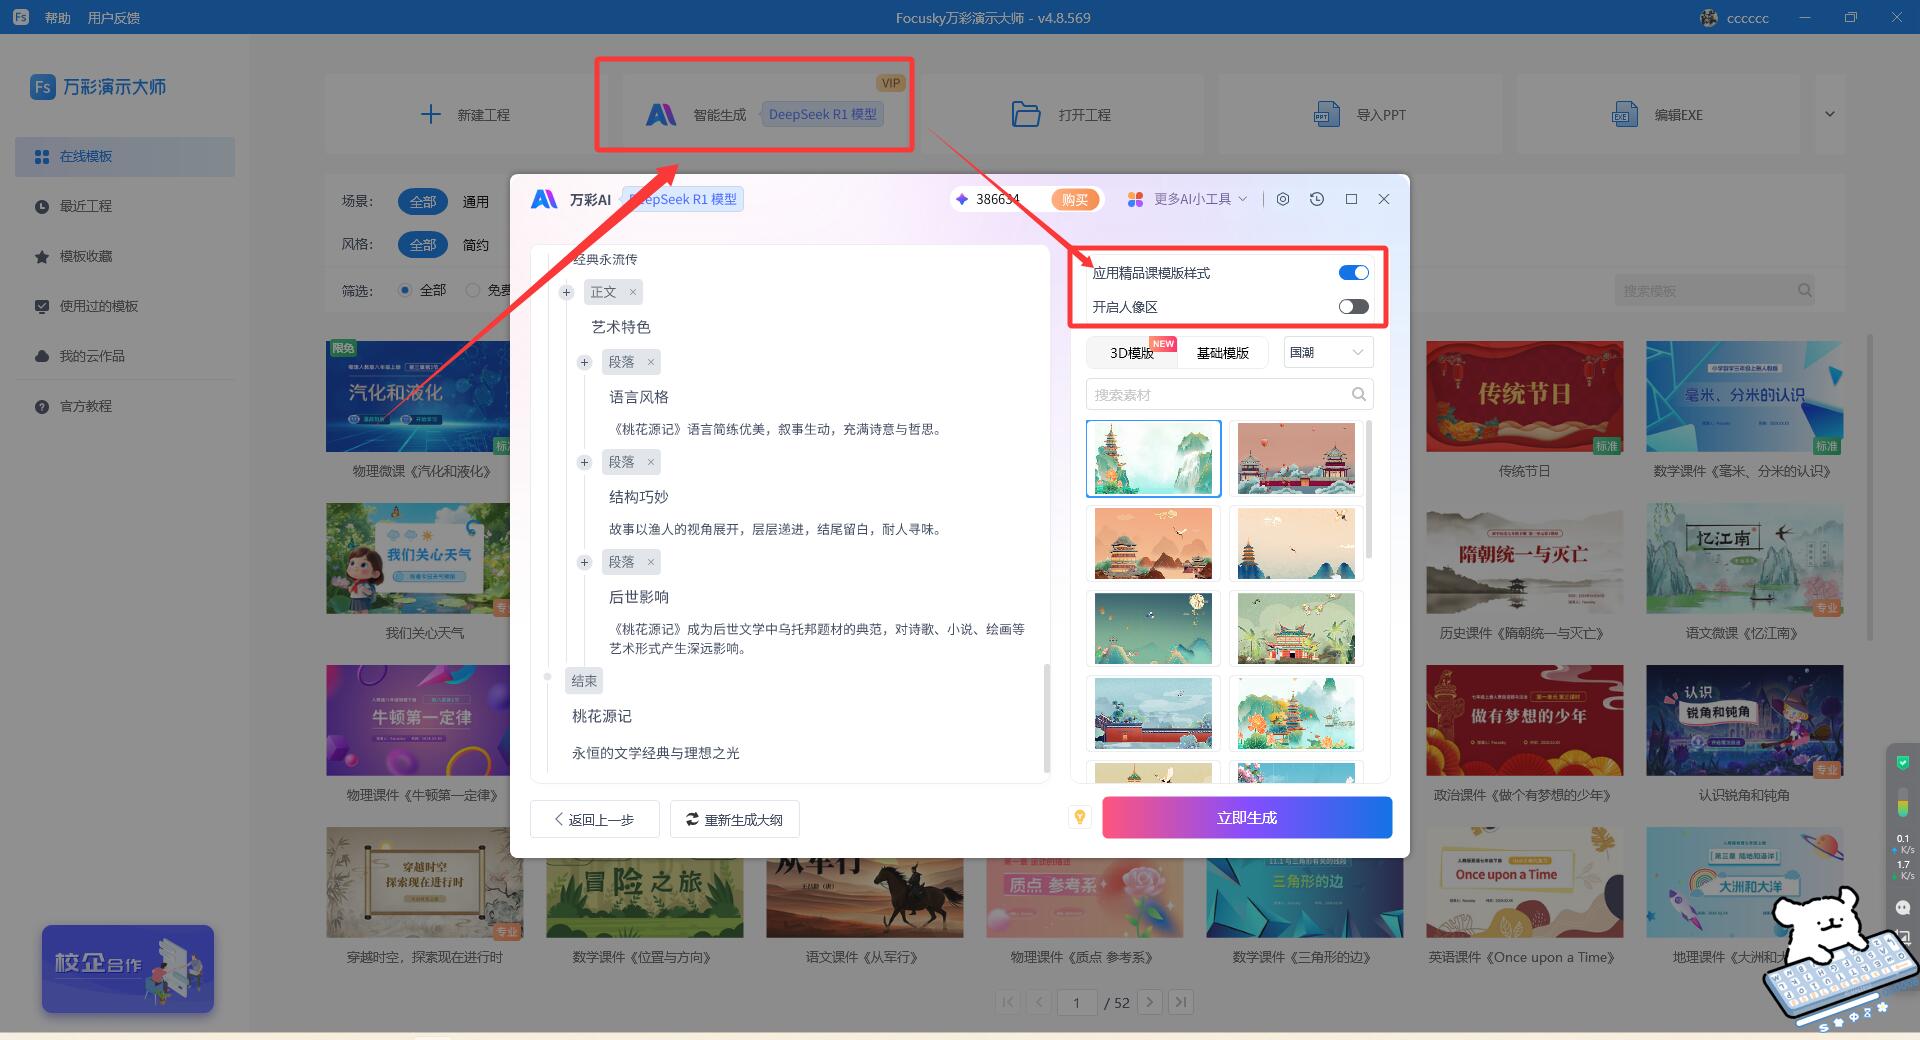Click the lightbulb tip icon
The height and width of the screenshot is (1040, 1920).
pos(1080,817)
